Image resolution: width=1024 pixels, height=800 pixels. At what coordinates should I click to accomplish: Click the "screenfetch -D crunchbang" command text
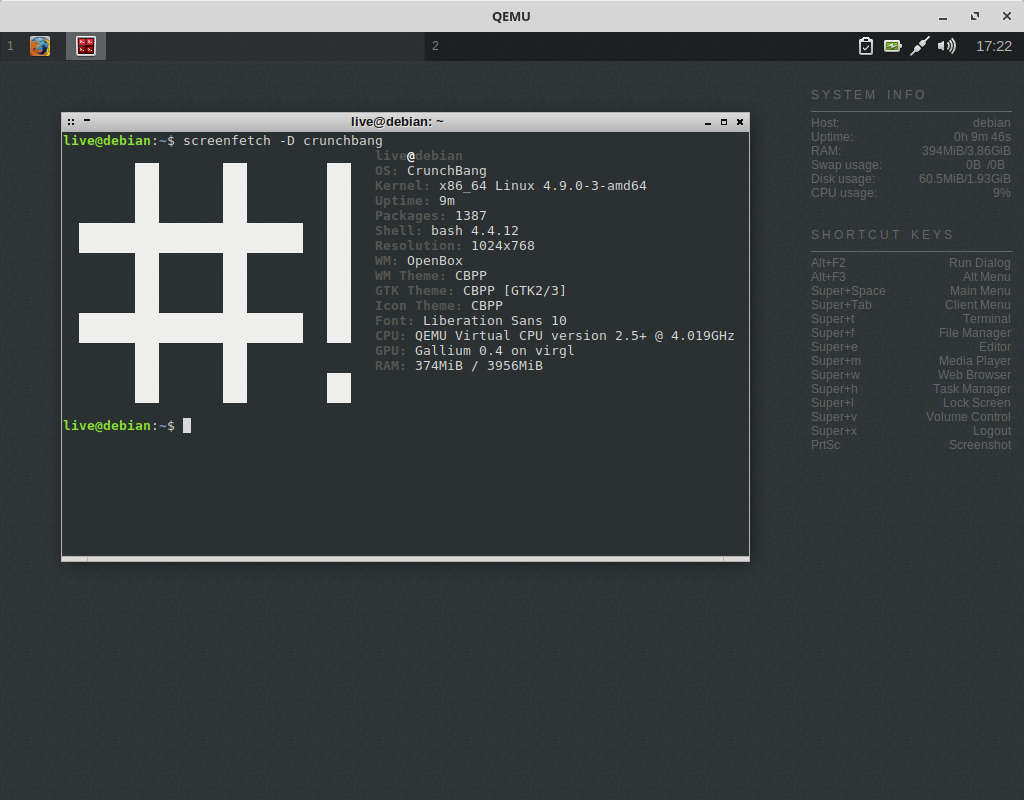point(283,141)
